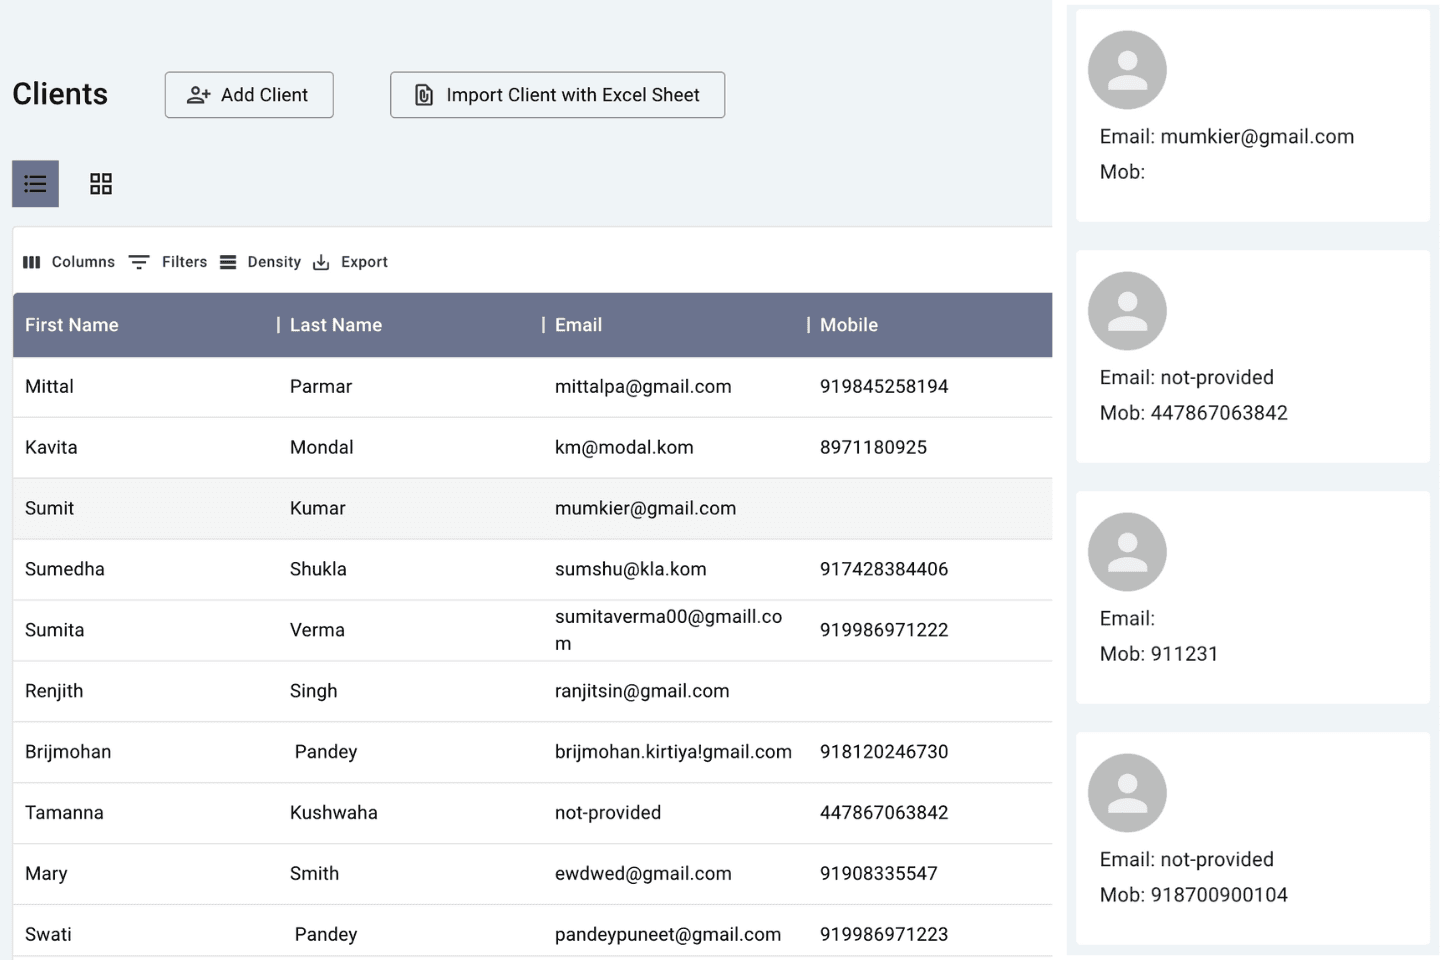Click mobile number 919986971222

(x=884, y=631)
